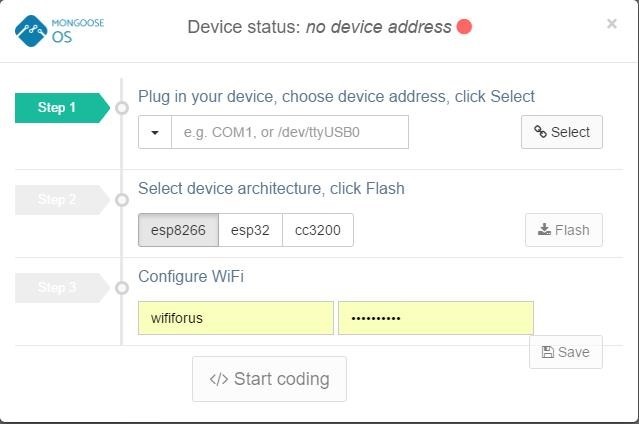Image resolution: width=639 pixels, height=424 pixels.
Task: Click the WiFi network name field
Action: (x=236, y=318)
